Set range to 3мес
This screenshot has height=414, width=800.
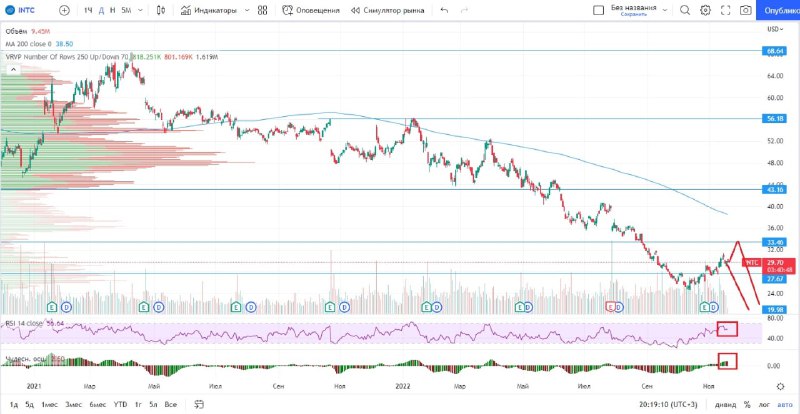[x=73, y=404]
